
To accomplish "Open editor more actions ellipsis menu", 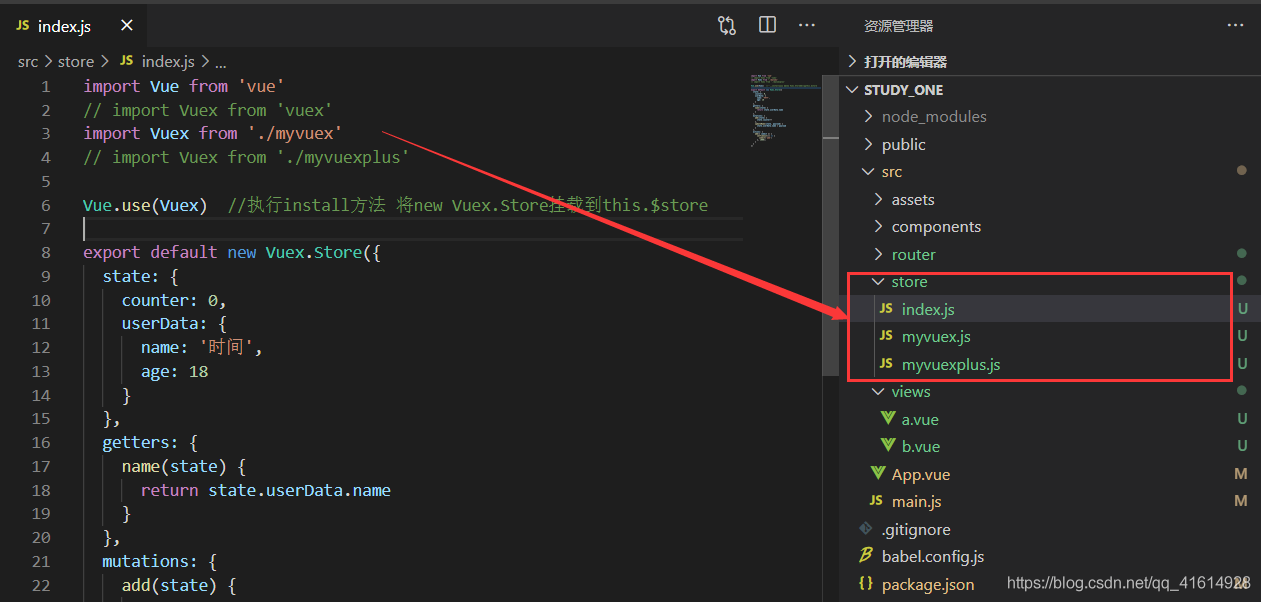I will click(807, 26).
